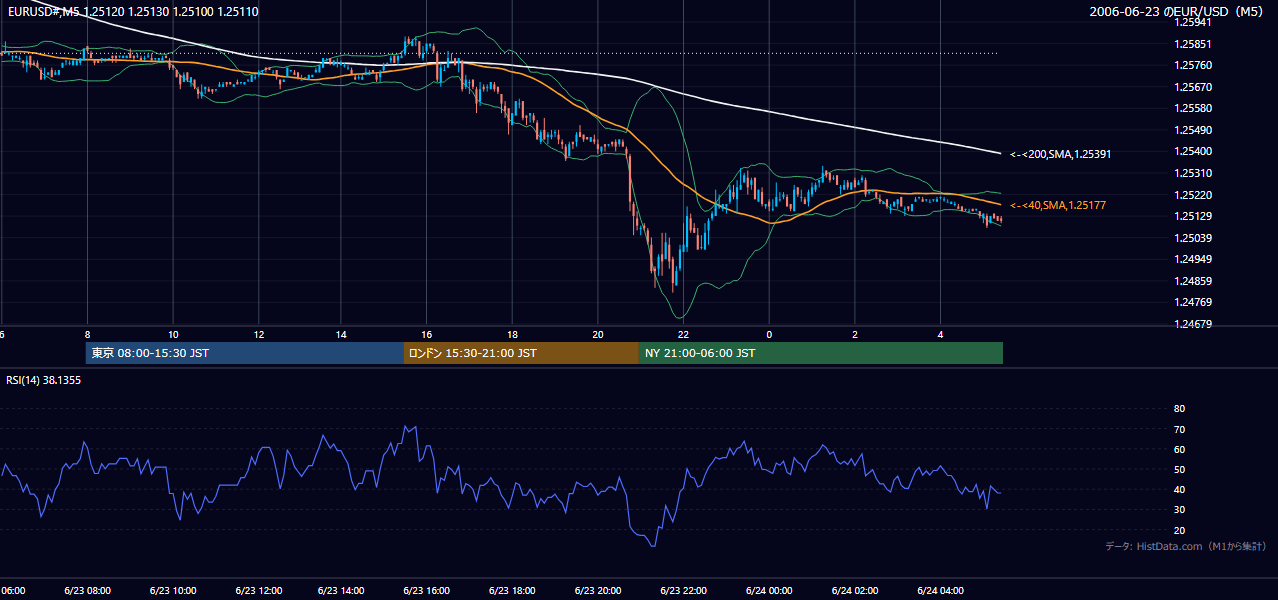Click hour label 8 under the price chart
The height and width of the screenshot is (600, 1278).
[x=88, y=334]
